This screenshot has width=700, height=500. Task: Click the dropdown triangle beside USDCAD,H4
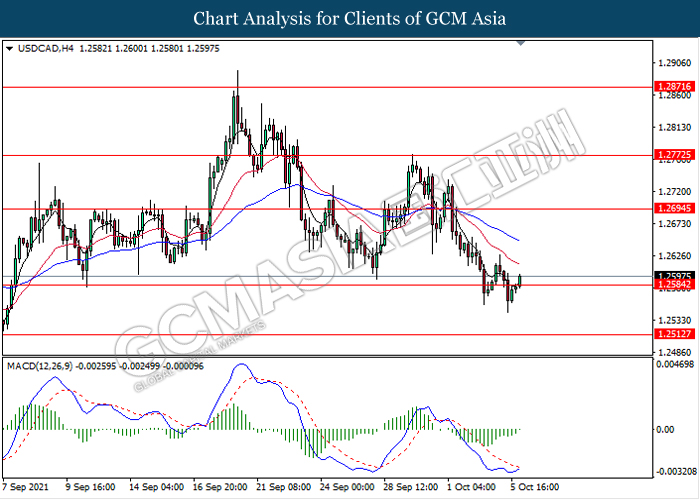click(9, 49)
